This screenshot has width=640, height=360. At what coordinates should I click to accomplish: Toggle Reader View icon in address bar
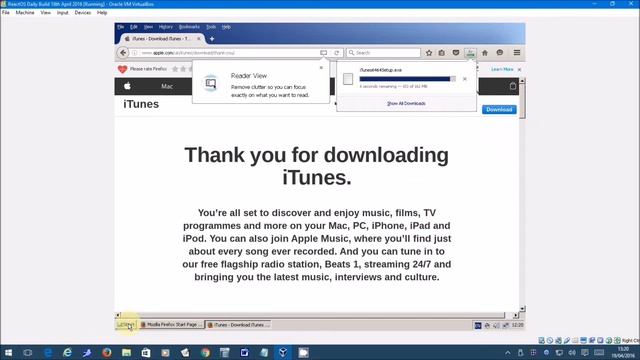click(323, 53)
